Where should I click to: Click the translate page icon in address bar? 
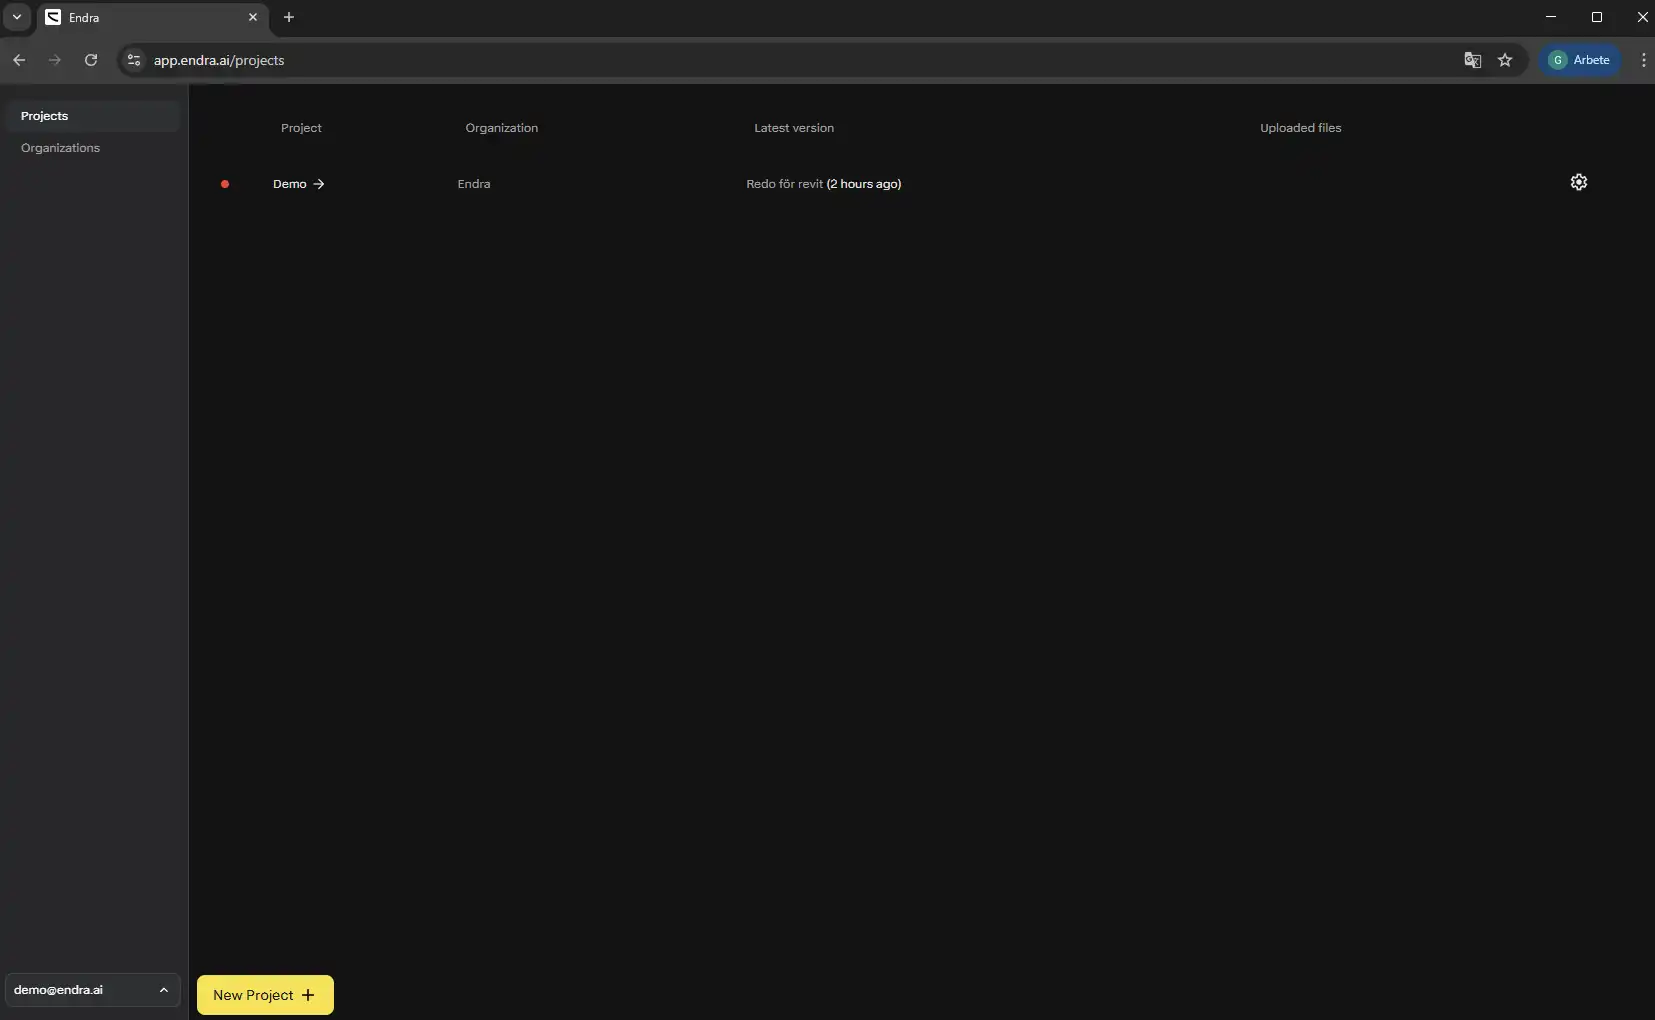pyautogui.click(x=1472, y=60)
